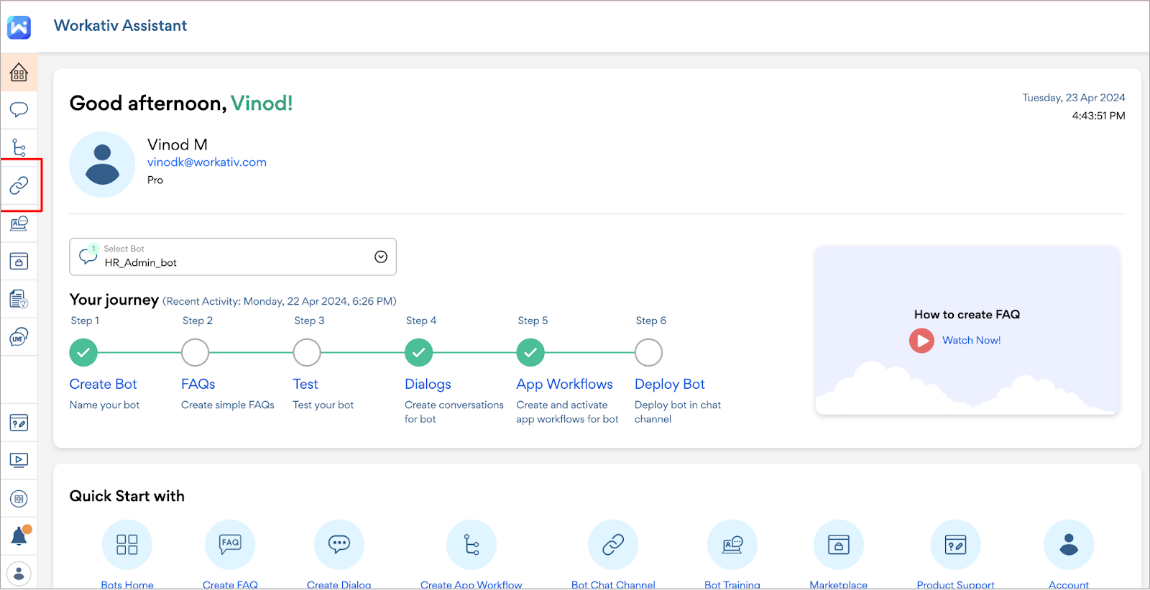Play the How to create FAQ video

pos(921,340)
